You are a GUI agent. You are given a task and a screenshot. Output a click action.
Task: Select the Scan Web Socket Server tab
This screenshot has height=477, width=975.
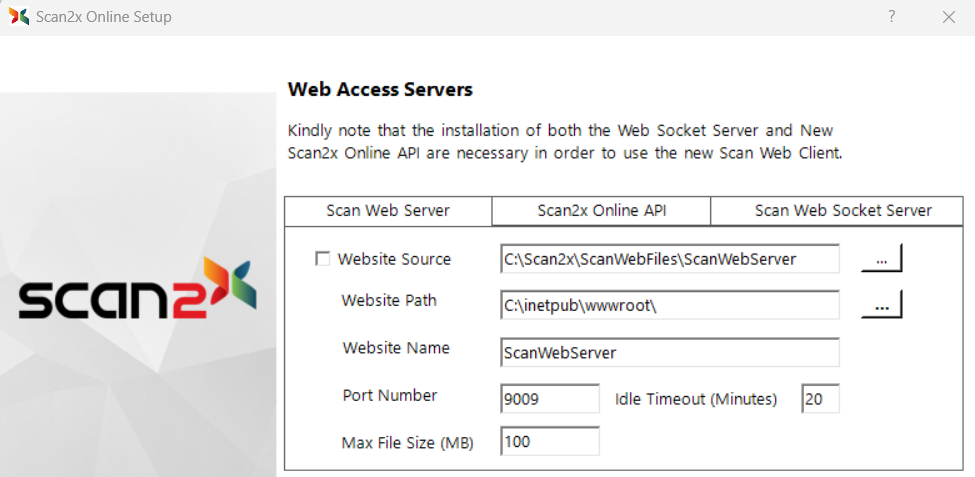tap(842, 211)
